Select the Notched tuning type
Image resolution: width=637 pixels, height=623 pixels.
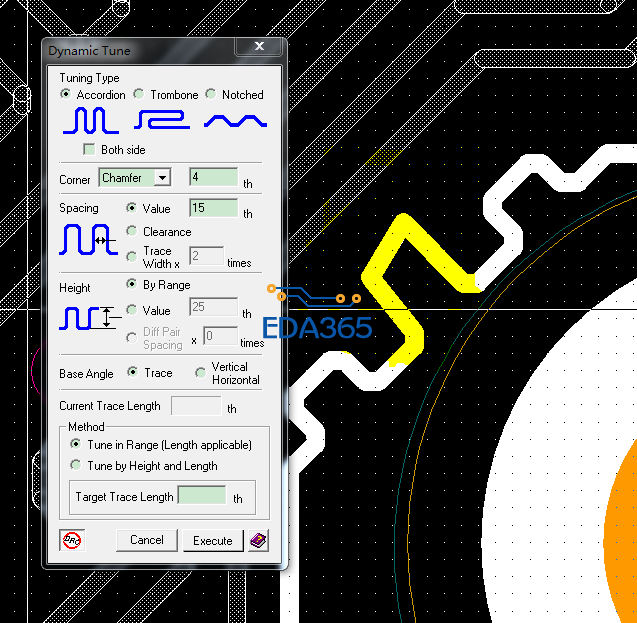point(210,94)
